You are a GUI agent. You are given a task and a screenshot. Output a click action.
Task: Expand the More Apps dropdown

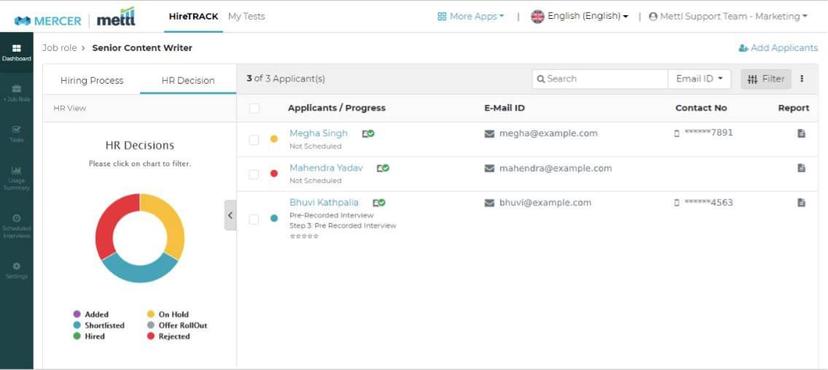(471, 16)
